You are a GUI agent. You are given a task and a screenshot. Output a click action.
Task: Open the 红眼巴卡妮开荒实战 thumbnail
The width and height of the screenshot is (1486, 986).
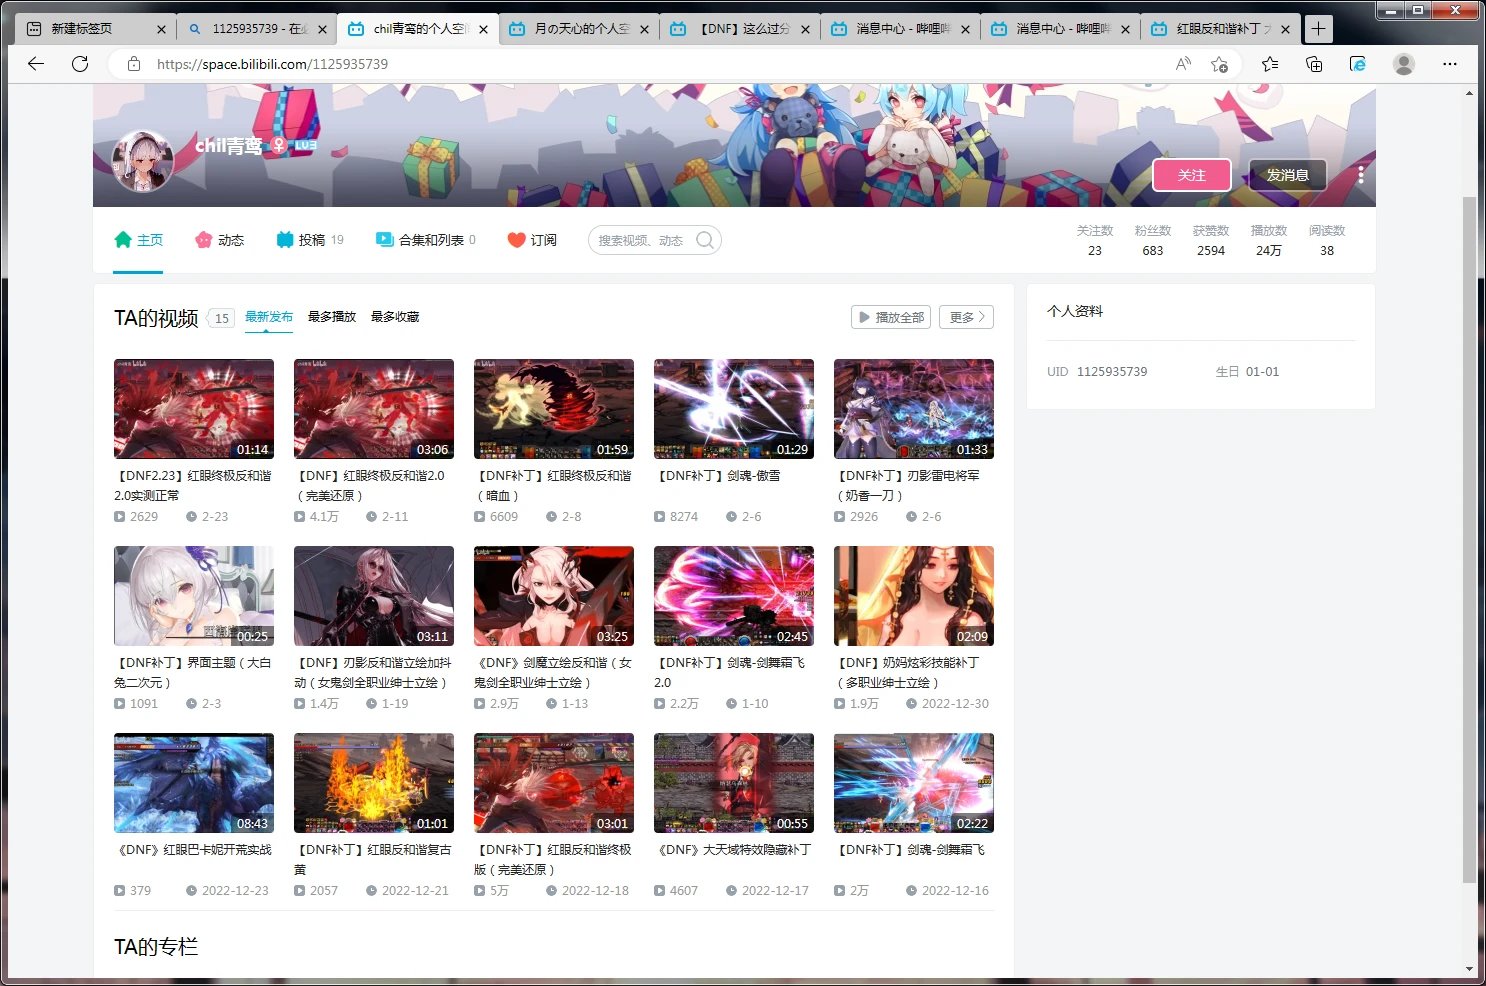click(194, 783)
